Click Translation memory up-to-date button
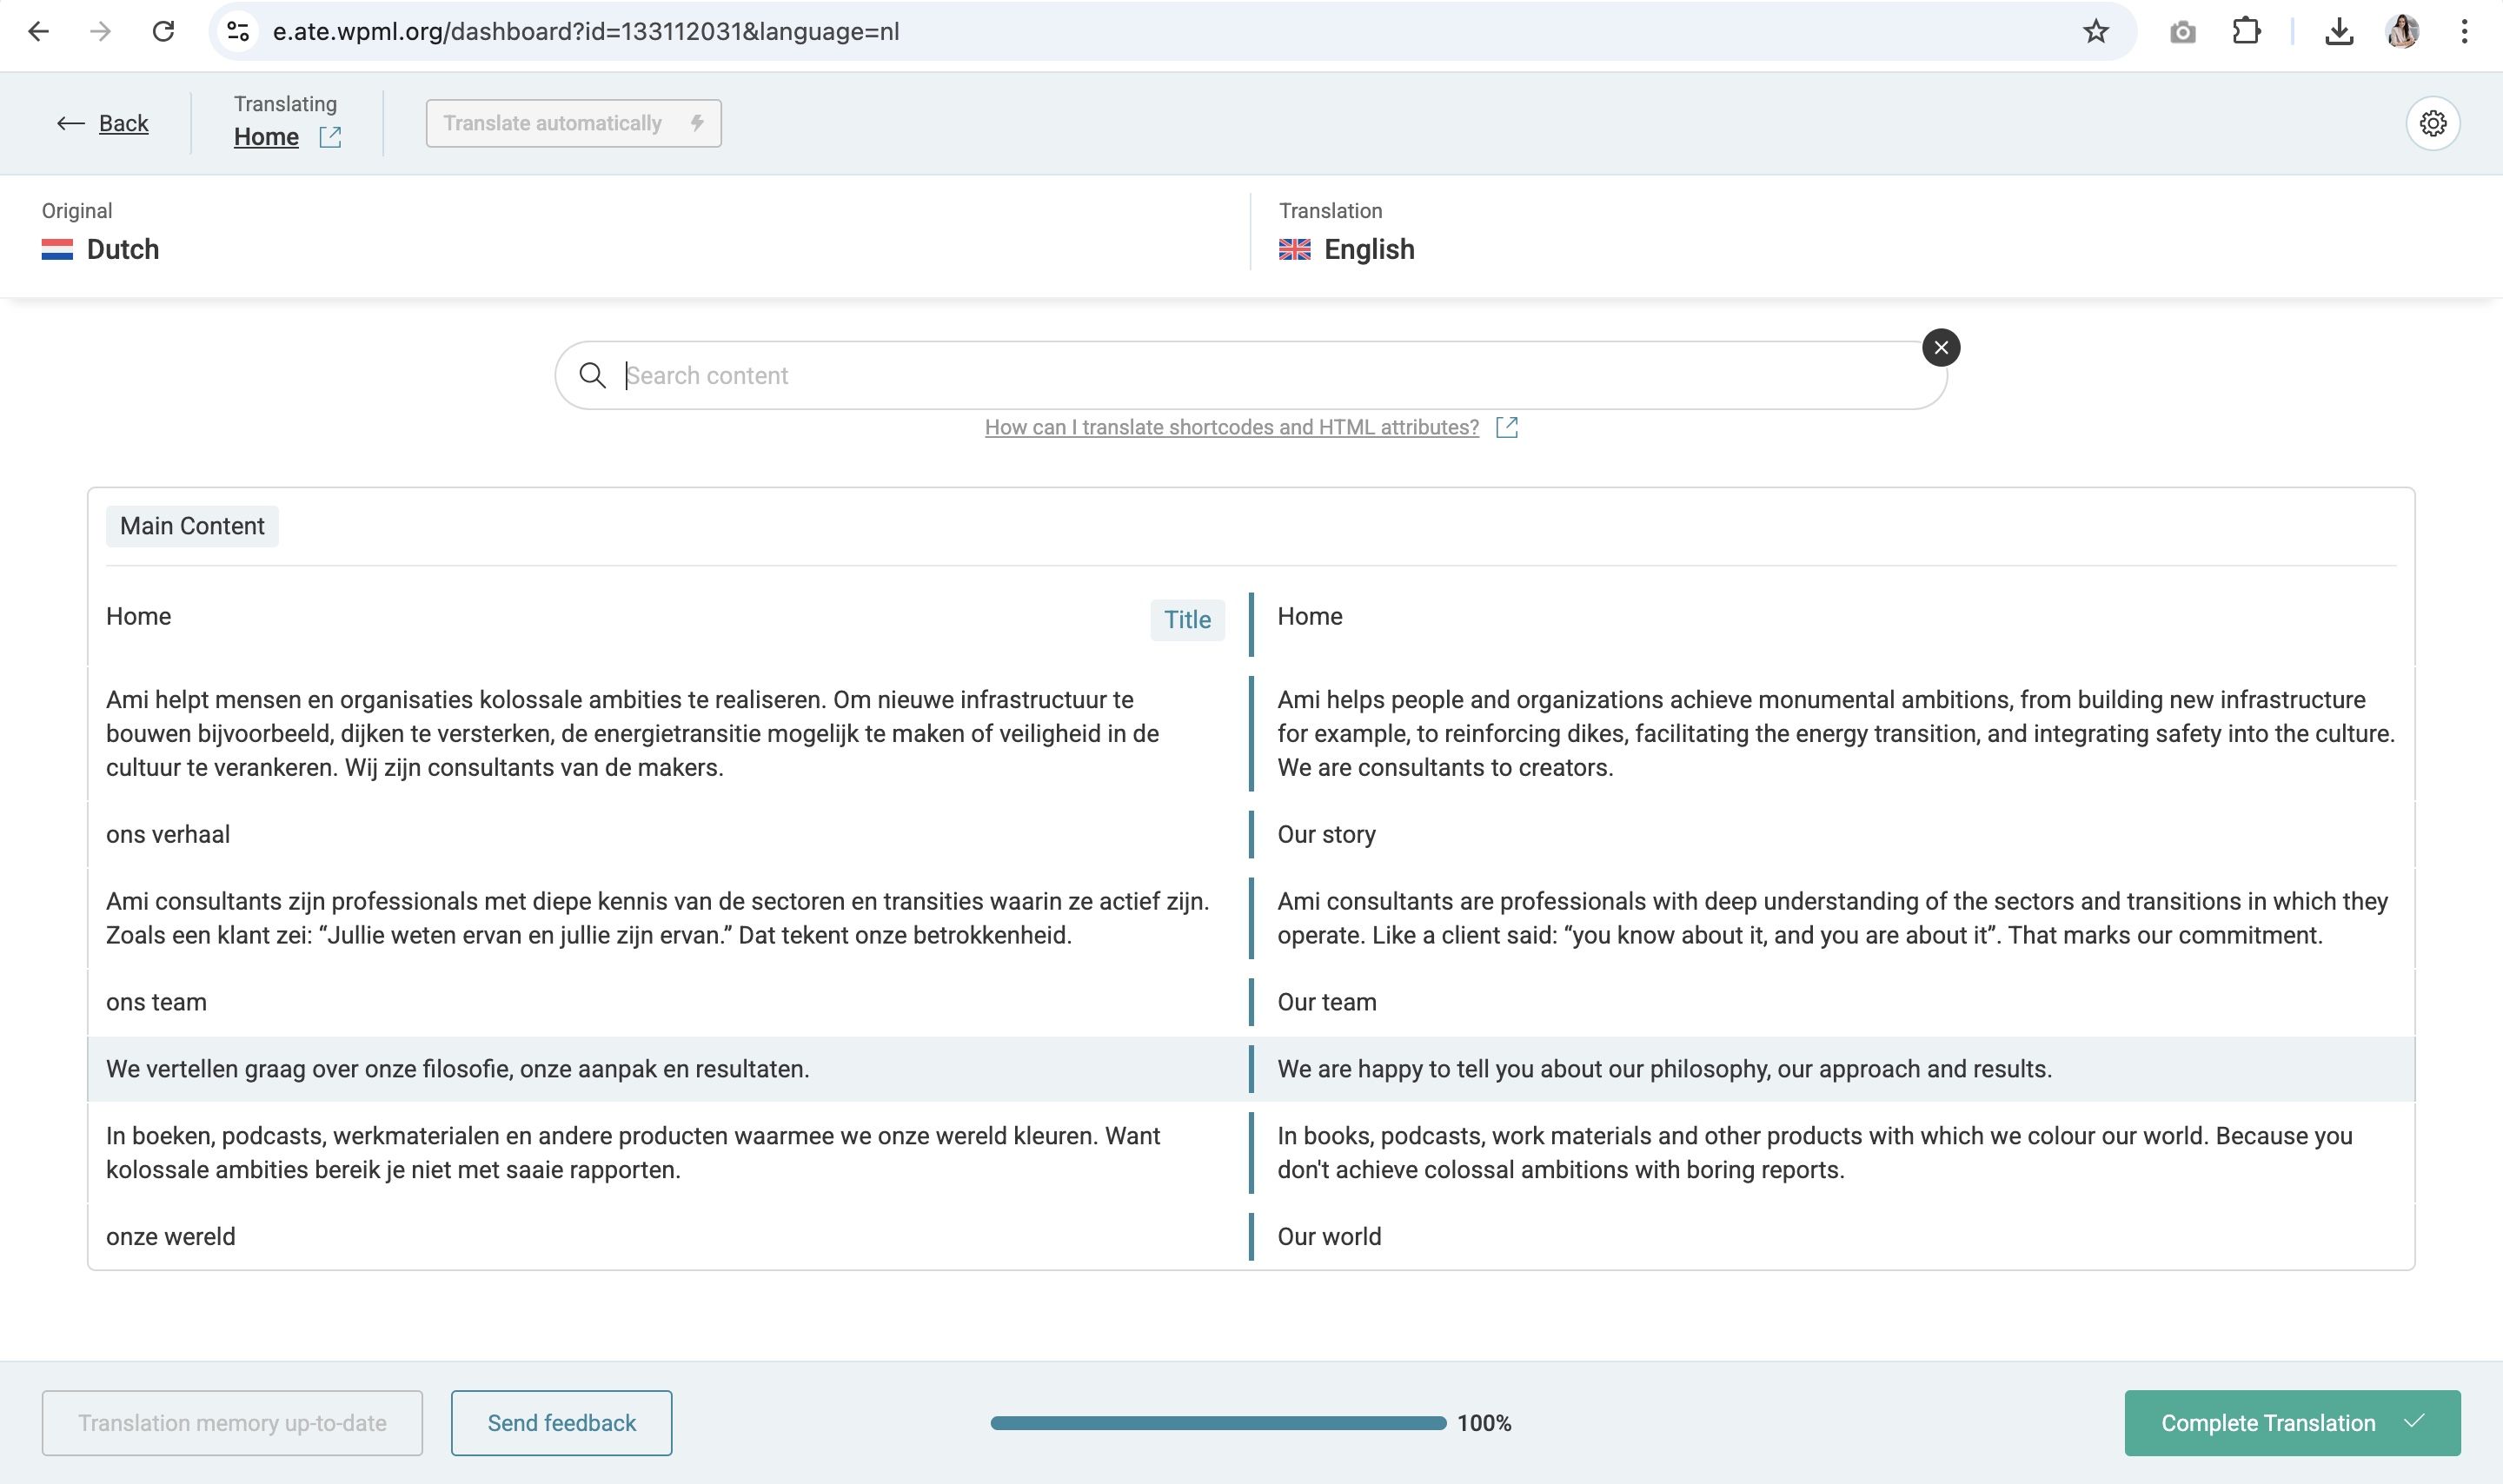Viewport: 2503px width, 1484px height. [232, 1422]
